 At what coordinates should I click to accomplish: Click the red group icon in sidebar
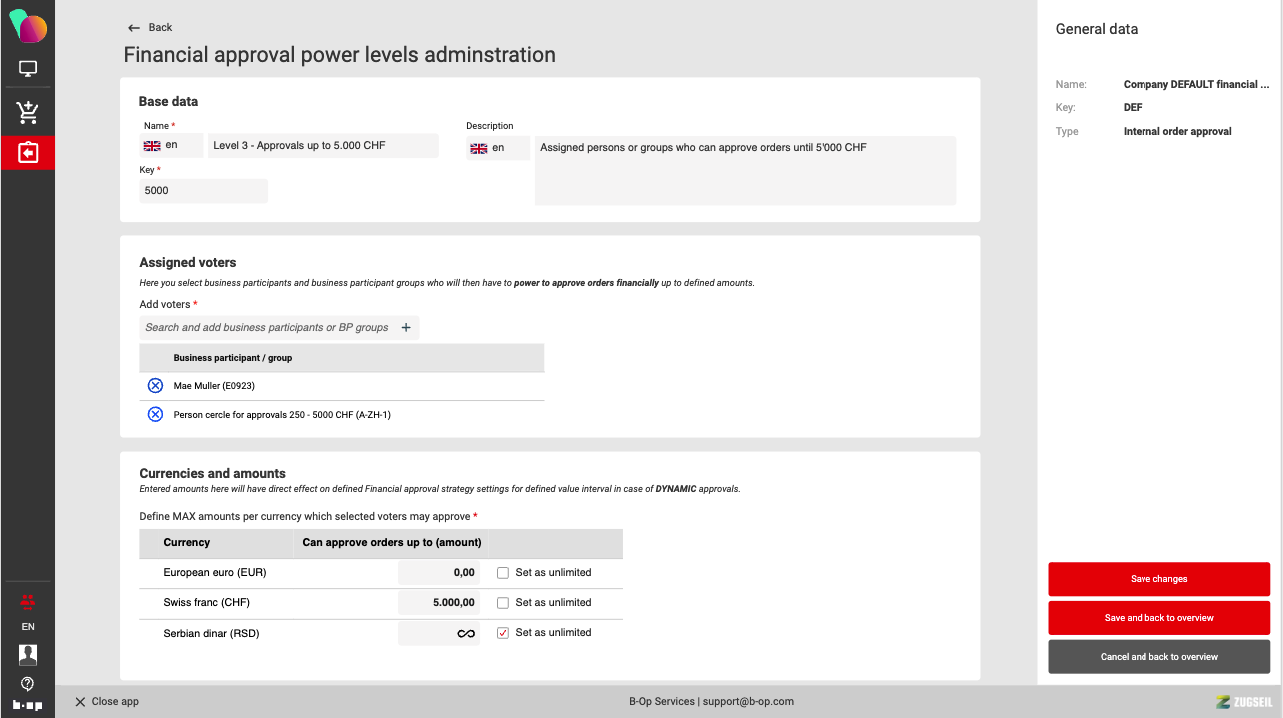coord(28,601)
